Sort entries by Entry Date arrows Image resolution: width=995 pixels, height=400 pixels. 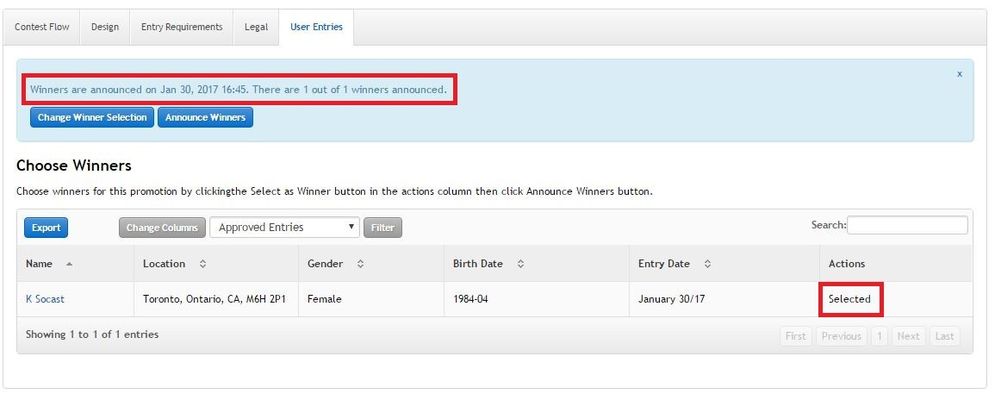[x=707, y=264]
